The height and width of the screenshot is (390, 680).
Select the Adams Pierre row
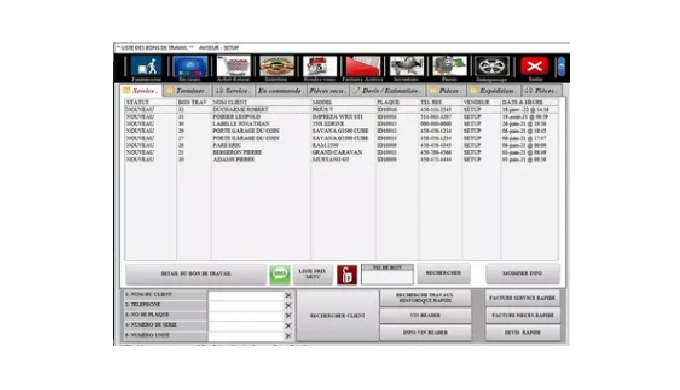point(342,160)
